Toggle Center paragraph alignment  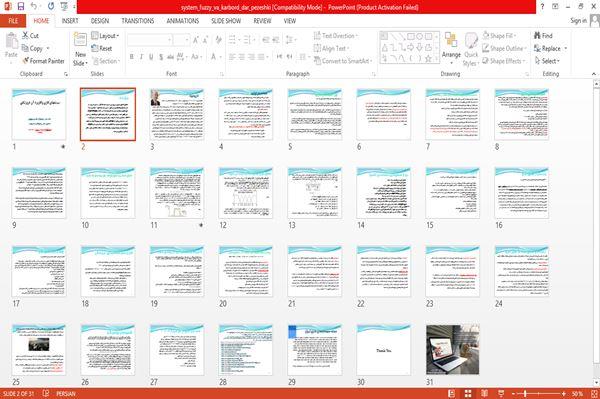click(x=242, y=57)
